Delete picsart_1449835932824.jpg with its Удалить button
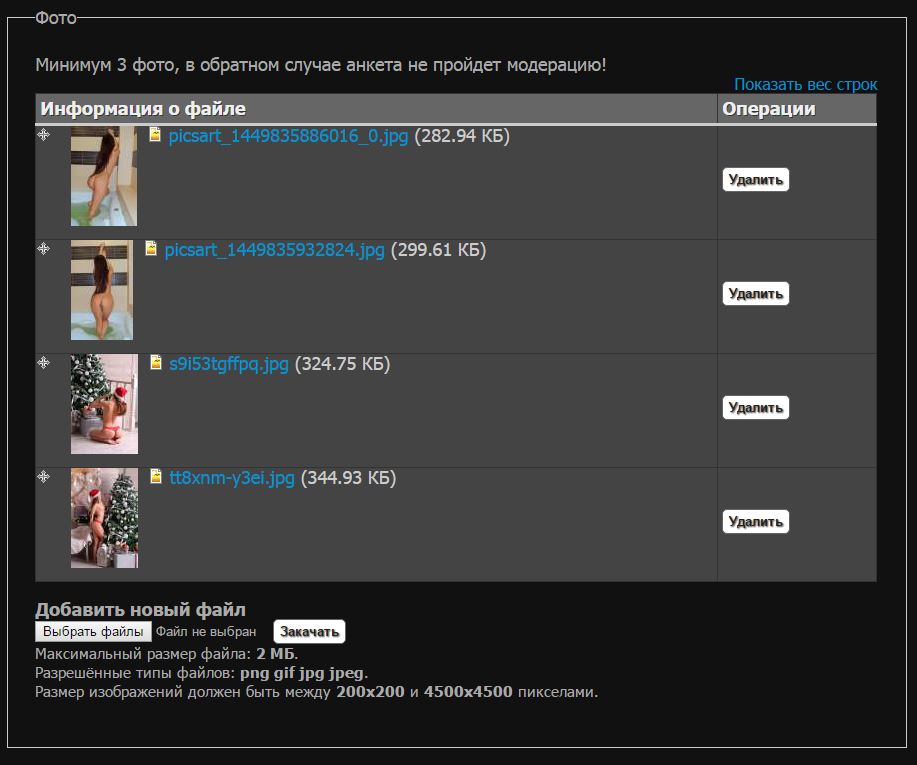 pyautogui.click(x=756, y=293)
